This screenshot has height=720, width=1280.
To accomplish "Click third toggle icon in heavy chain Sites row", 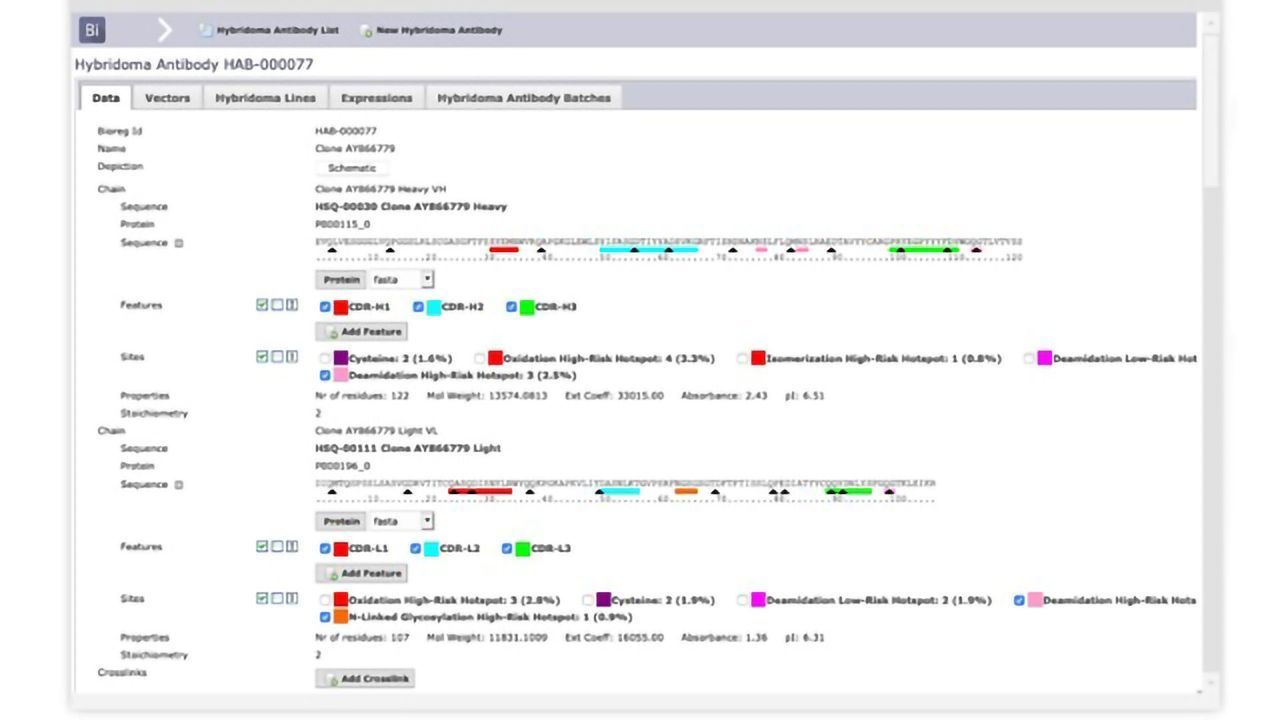I will click(292, 356).
